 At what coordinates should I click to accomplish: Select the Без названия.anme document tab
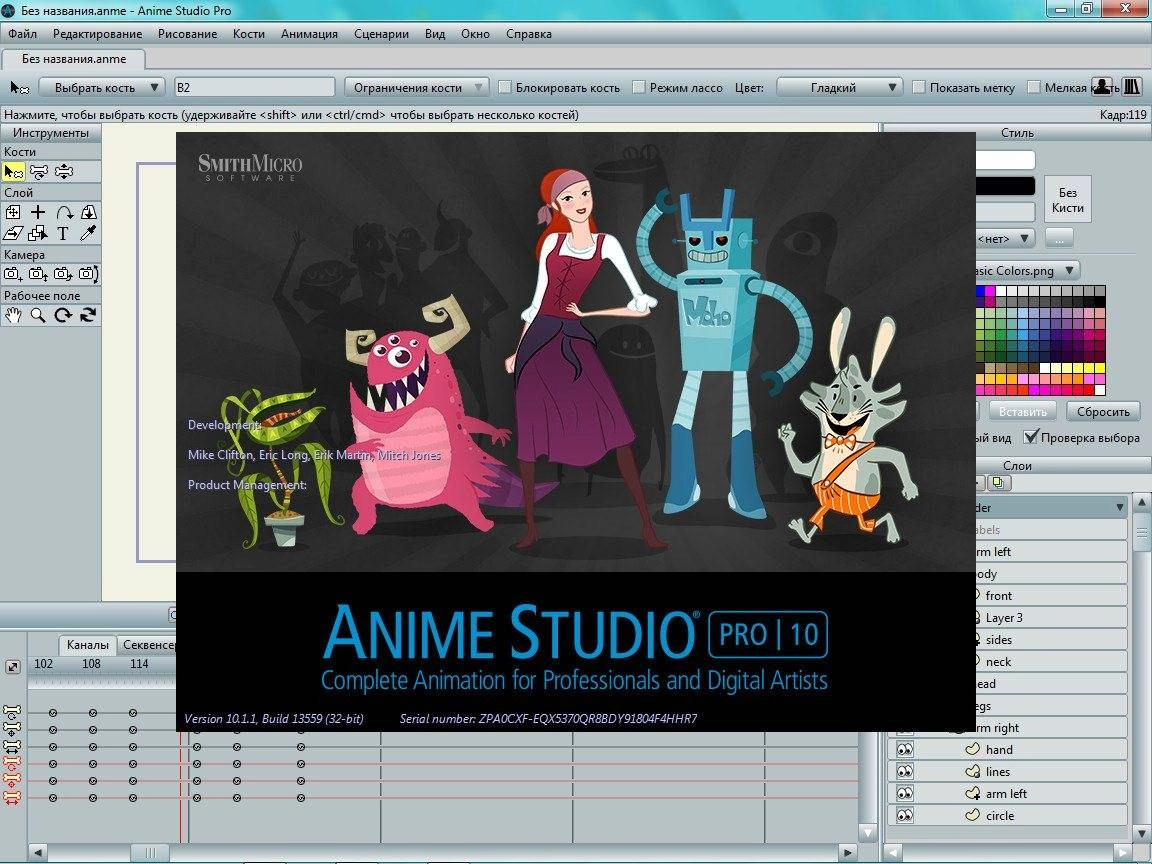(x=73, y=59)
